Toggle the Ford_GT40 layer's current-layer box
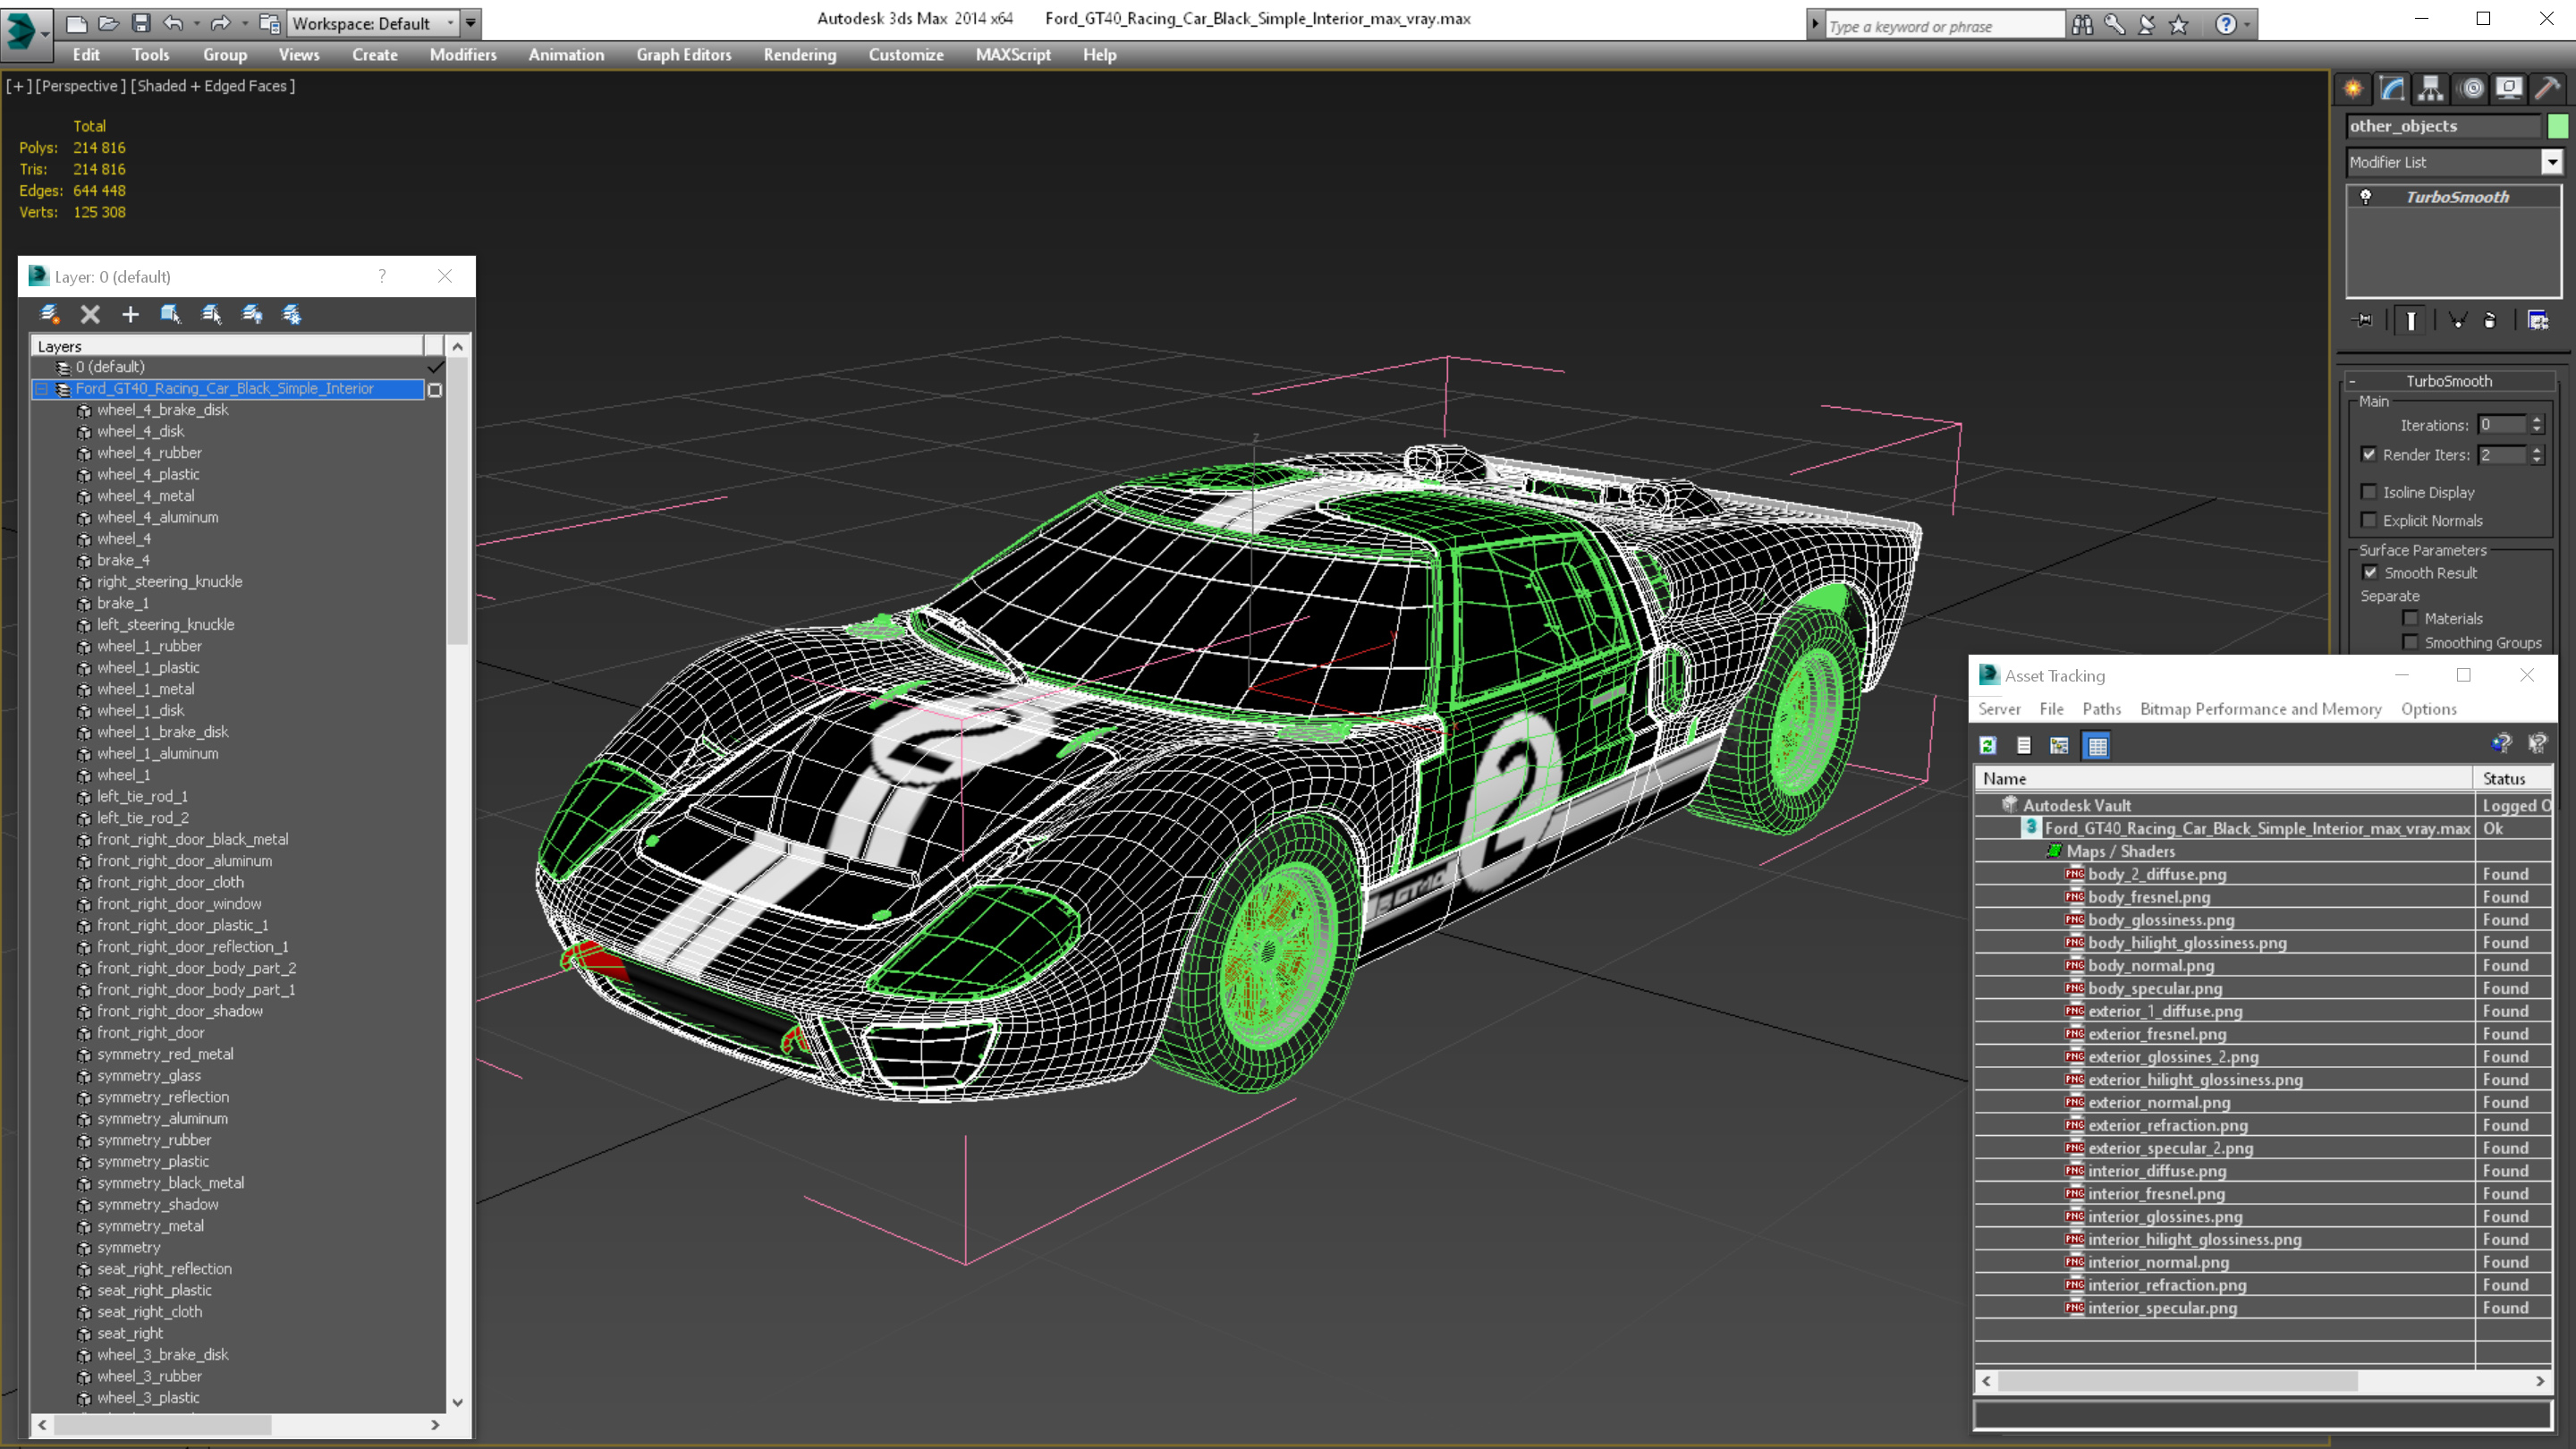2576x1449 pixels. (435, 389)
